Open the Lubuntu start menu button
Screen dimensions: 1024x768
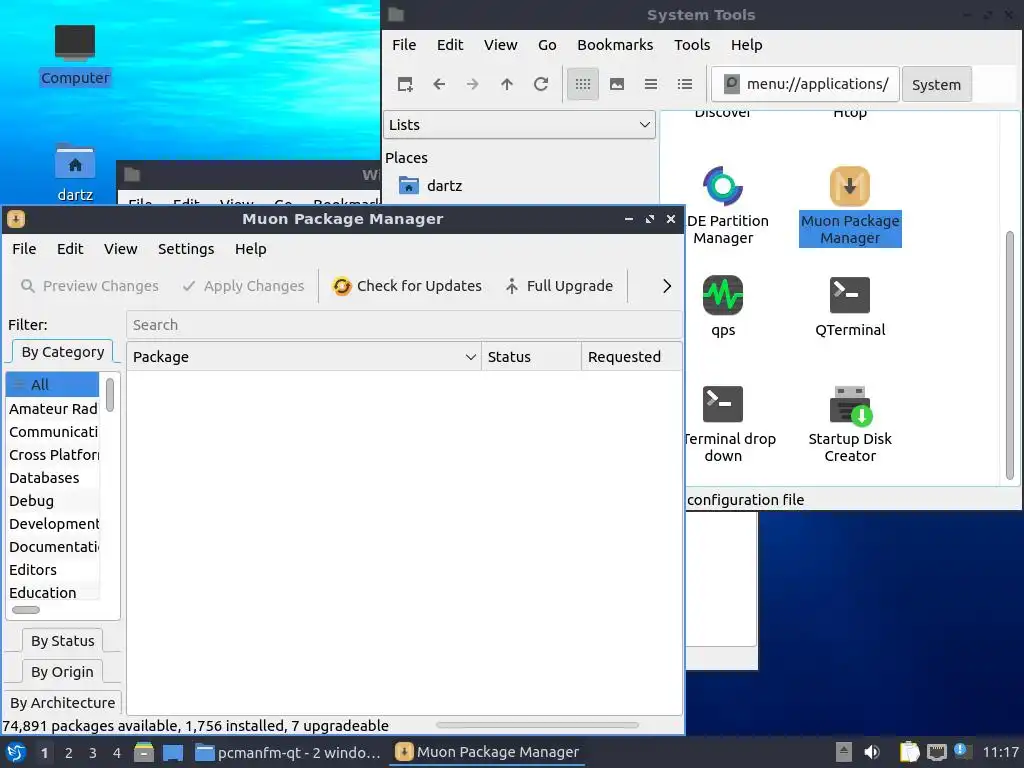(x=16, y=752)
